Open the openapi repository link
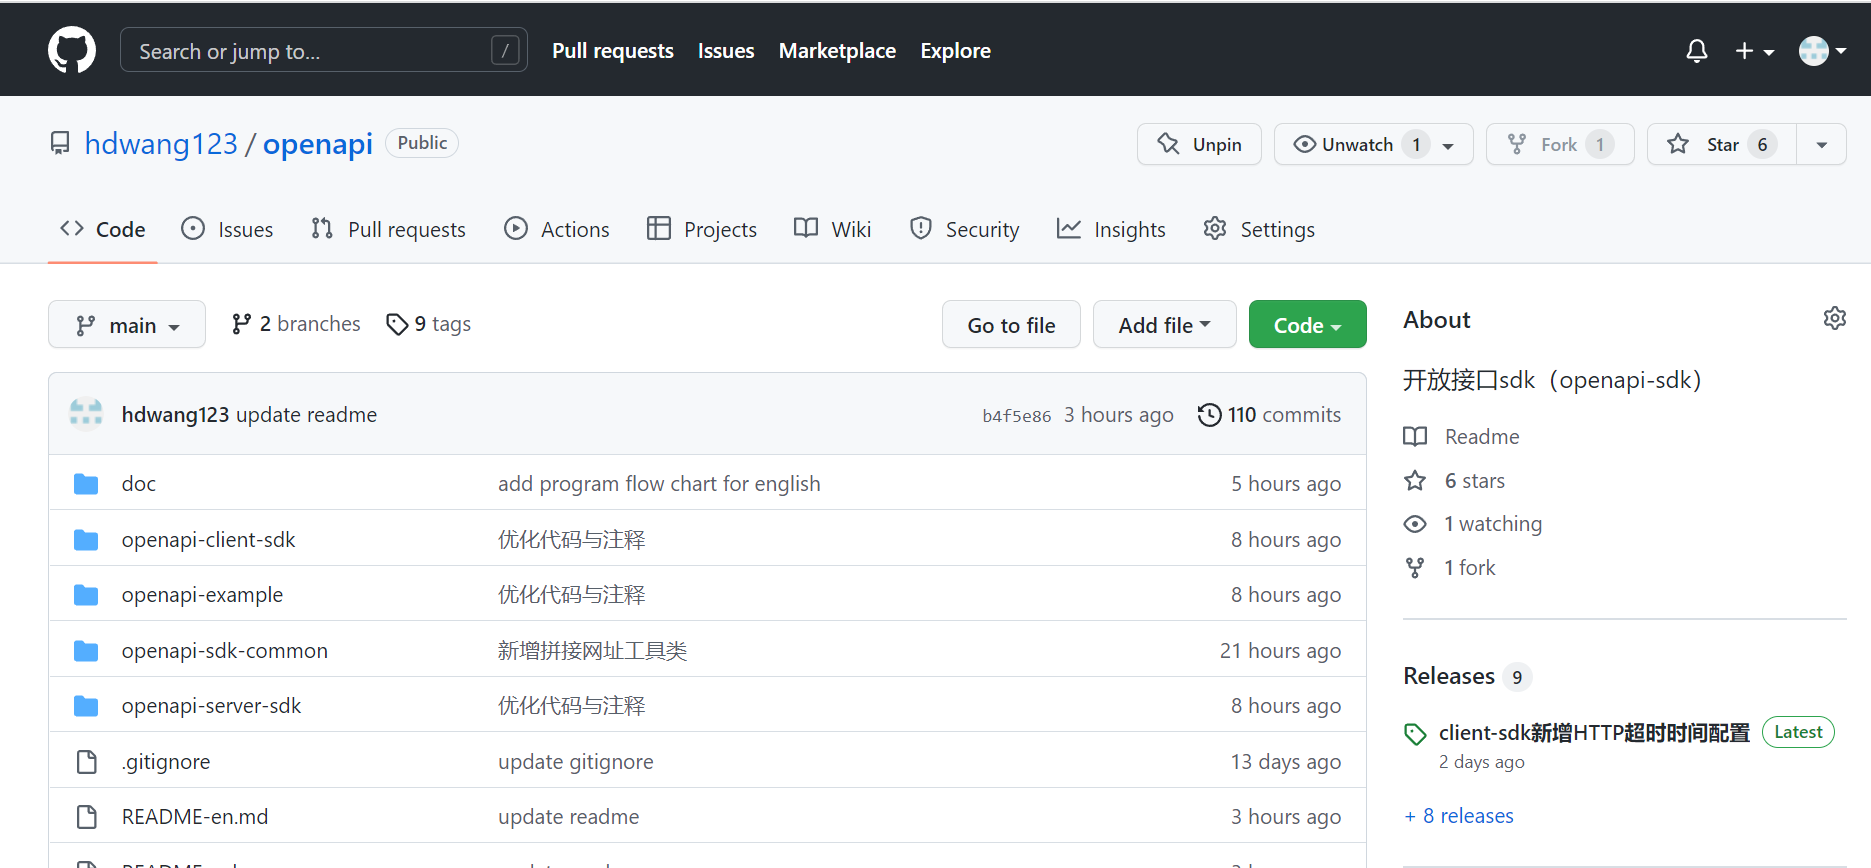The width and height of the screenshot is (1871, 868). pos(317,144)
